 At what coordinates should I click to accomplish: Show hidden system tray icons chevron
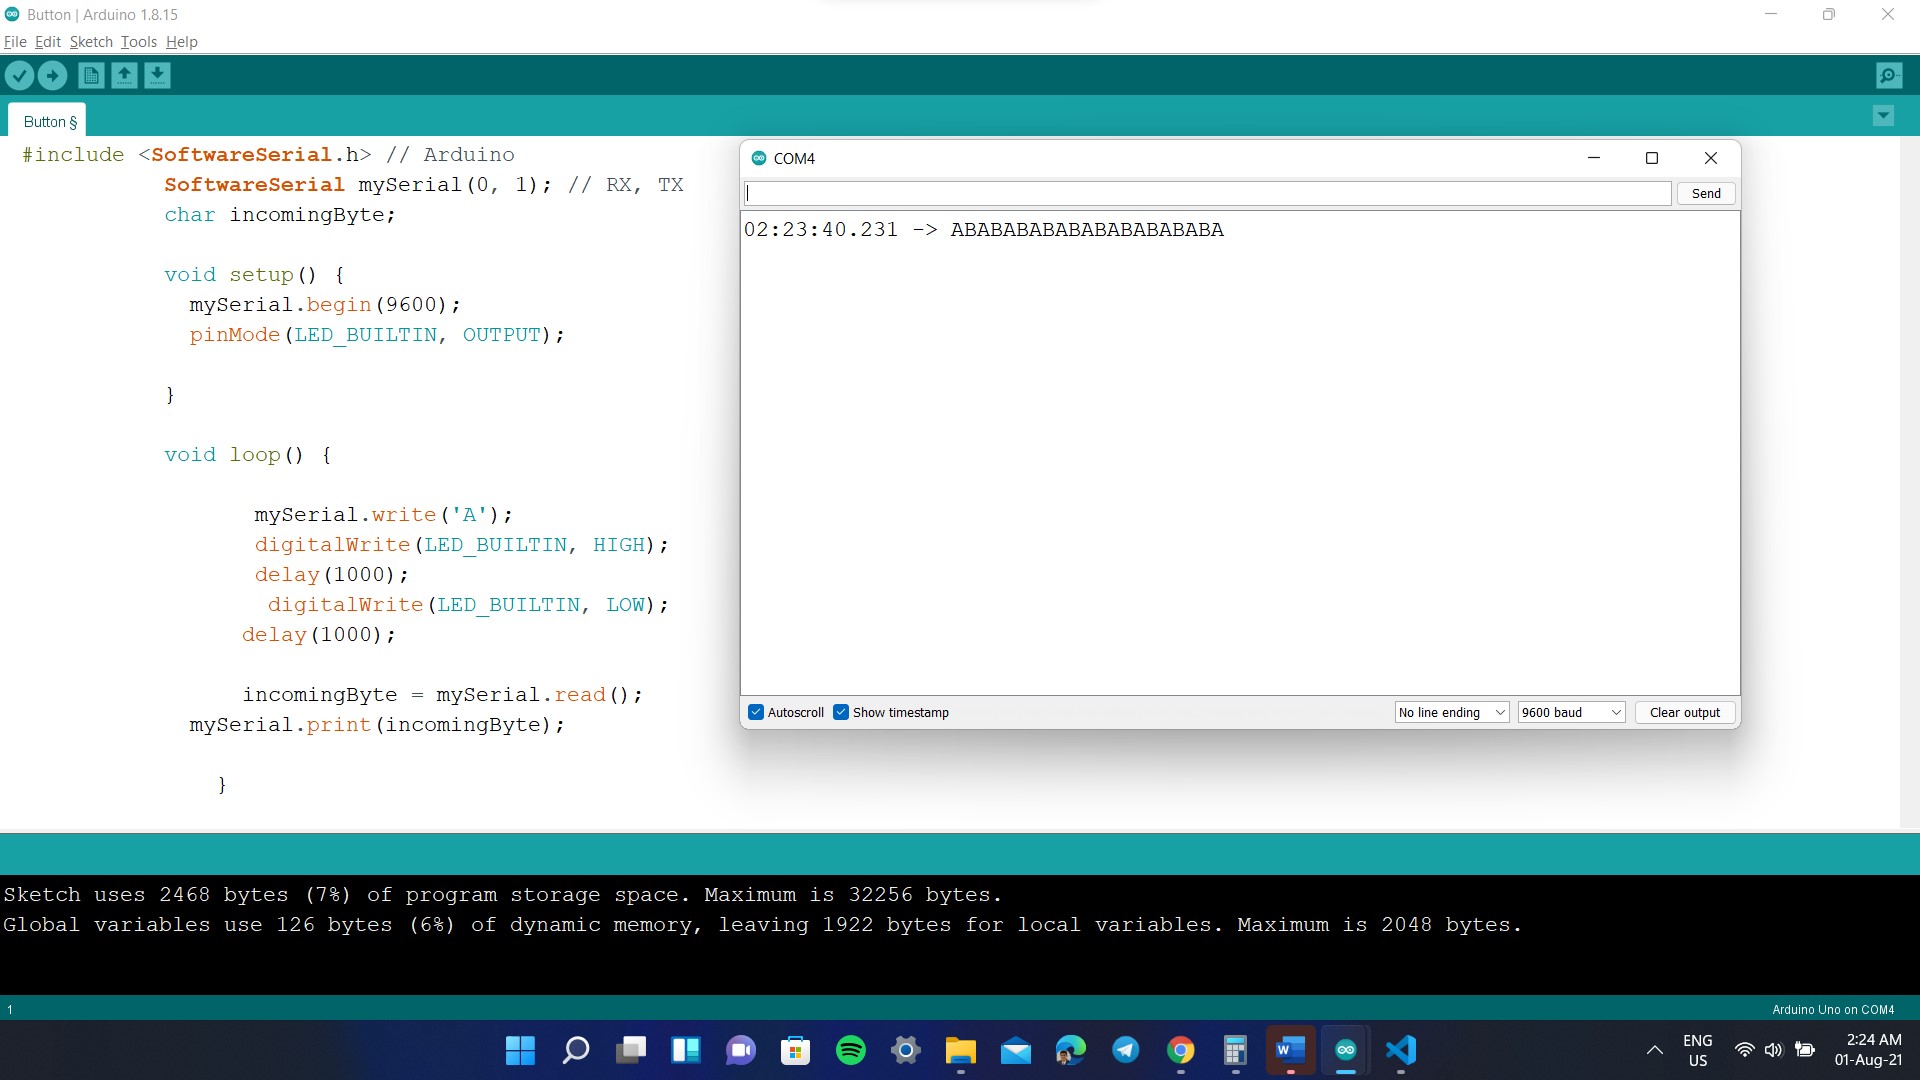coord(1655,1050)
